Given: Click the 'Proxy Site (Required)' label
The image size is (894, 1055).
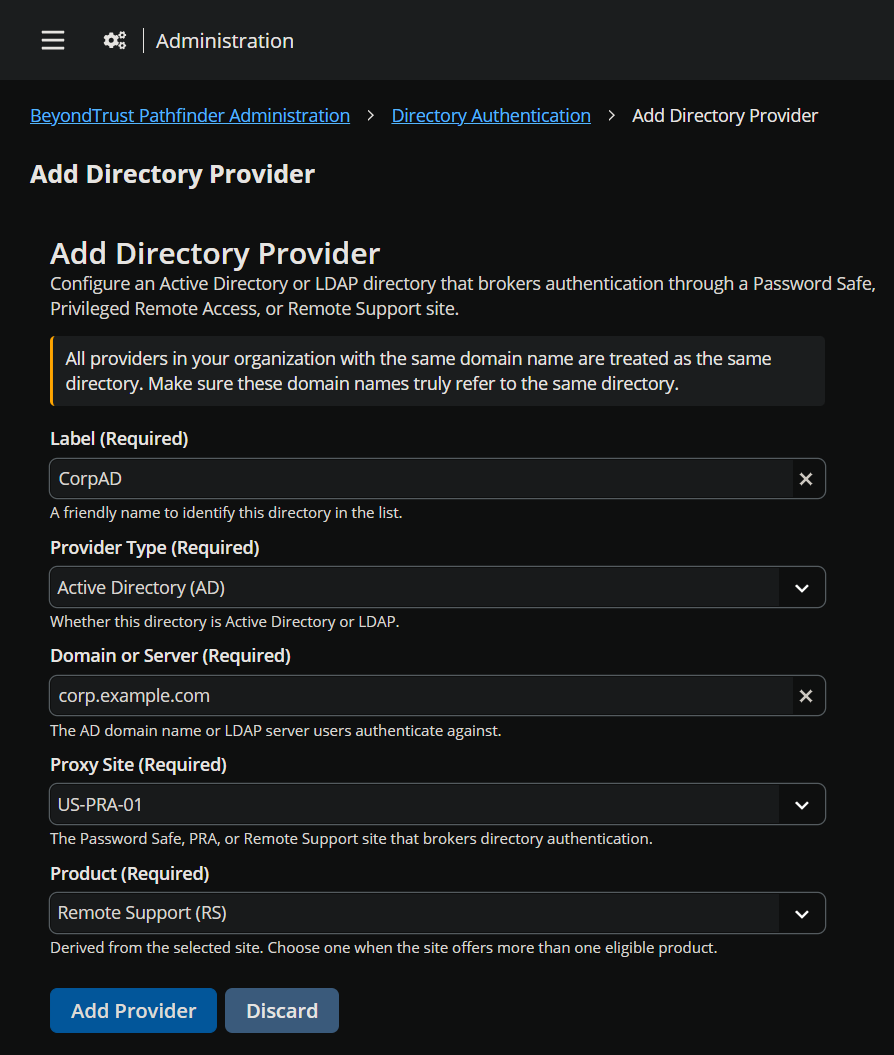Looking at the screenshot, I should 139,765.
